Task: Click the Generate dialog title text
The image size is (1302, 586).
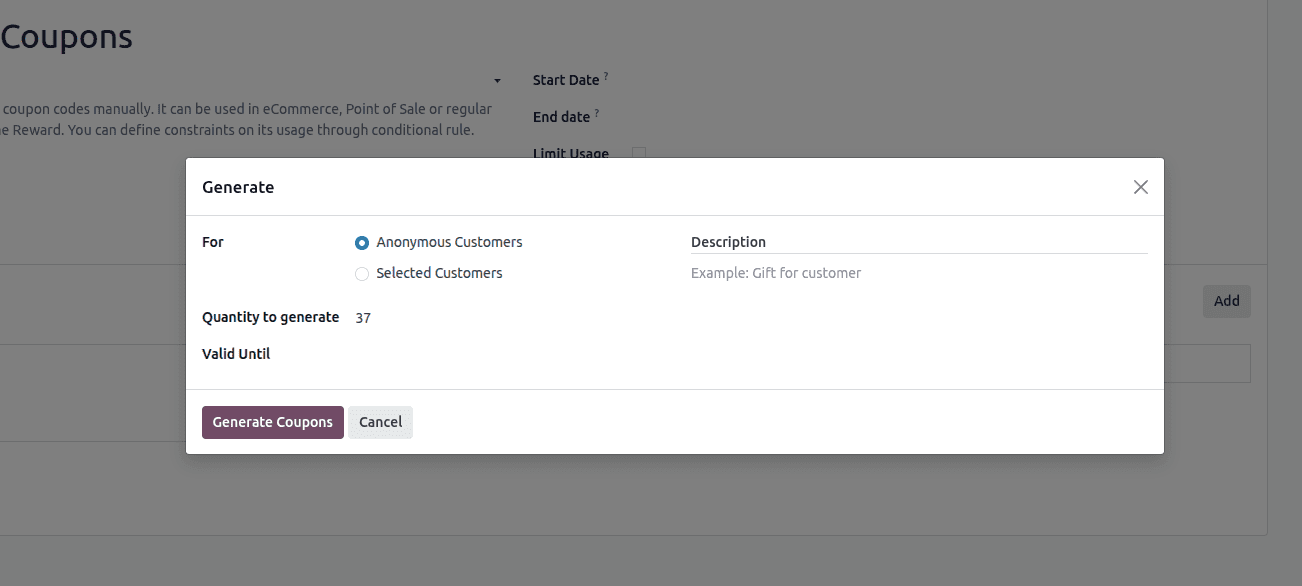Action: pyautogui.click(x=238, y=186)
